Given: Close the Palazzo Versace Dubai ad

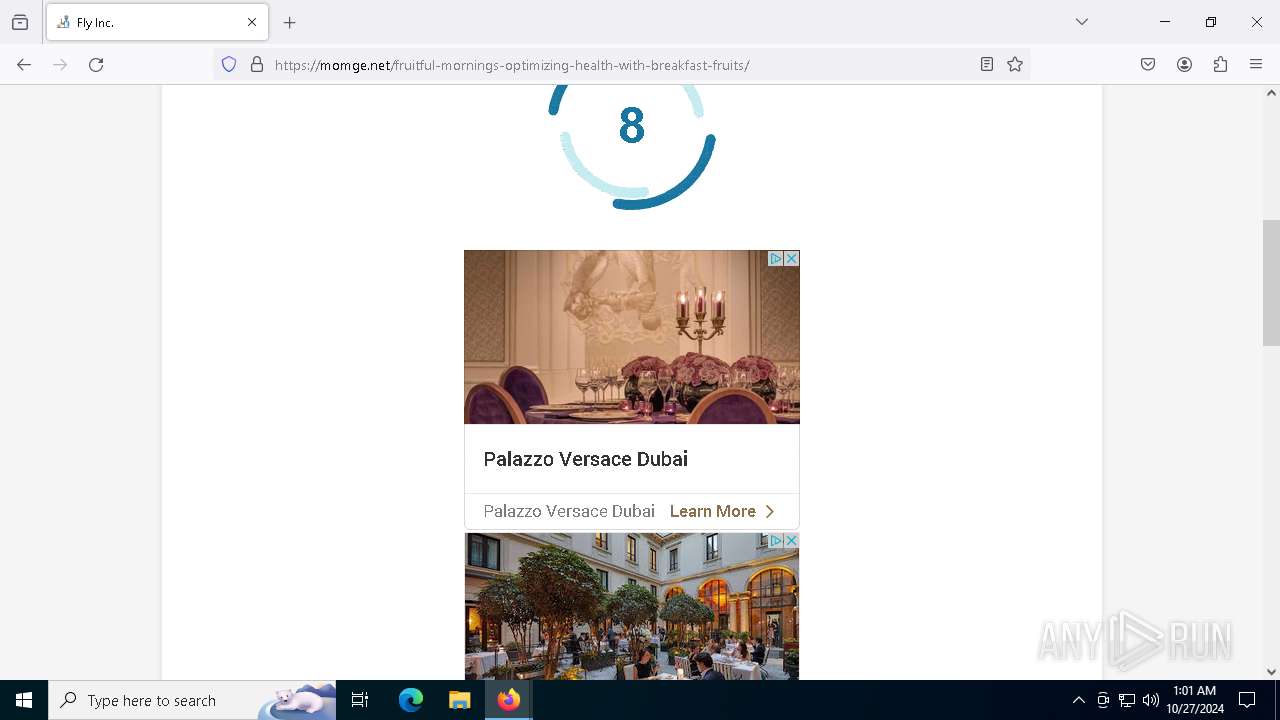Looking at the screenshot, I should [x=791, y=258].
